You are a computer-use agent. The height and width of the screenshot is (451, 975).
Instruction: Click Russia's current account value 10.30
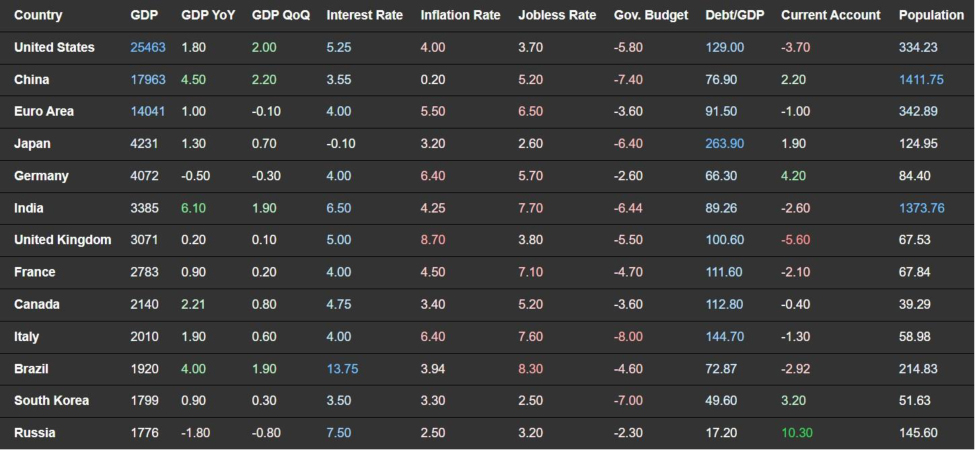coord(799,433)
